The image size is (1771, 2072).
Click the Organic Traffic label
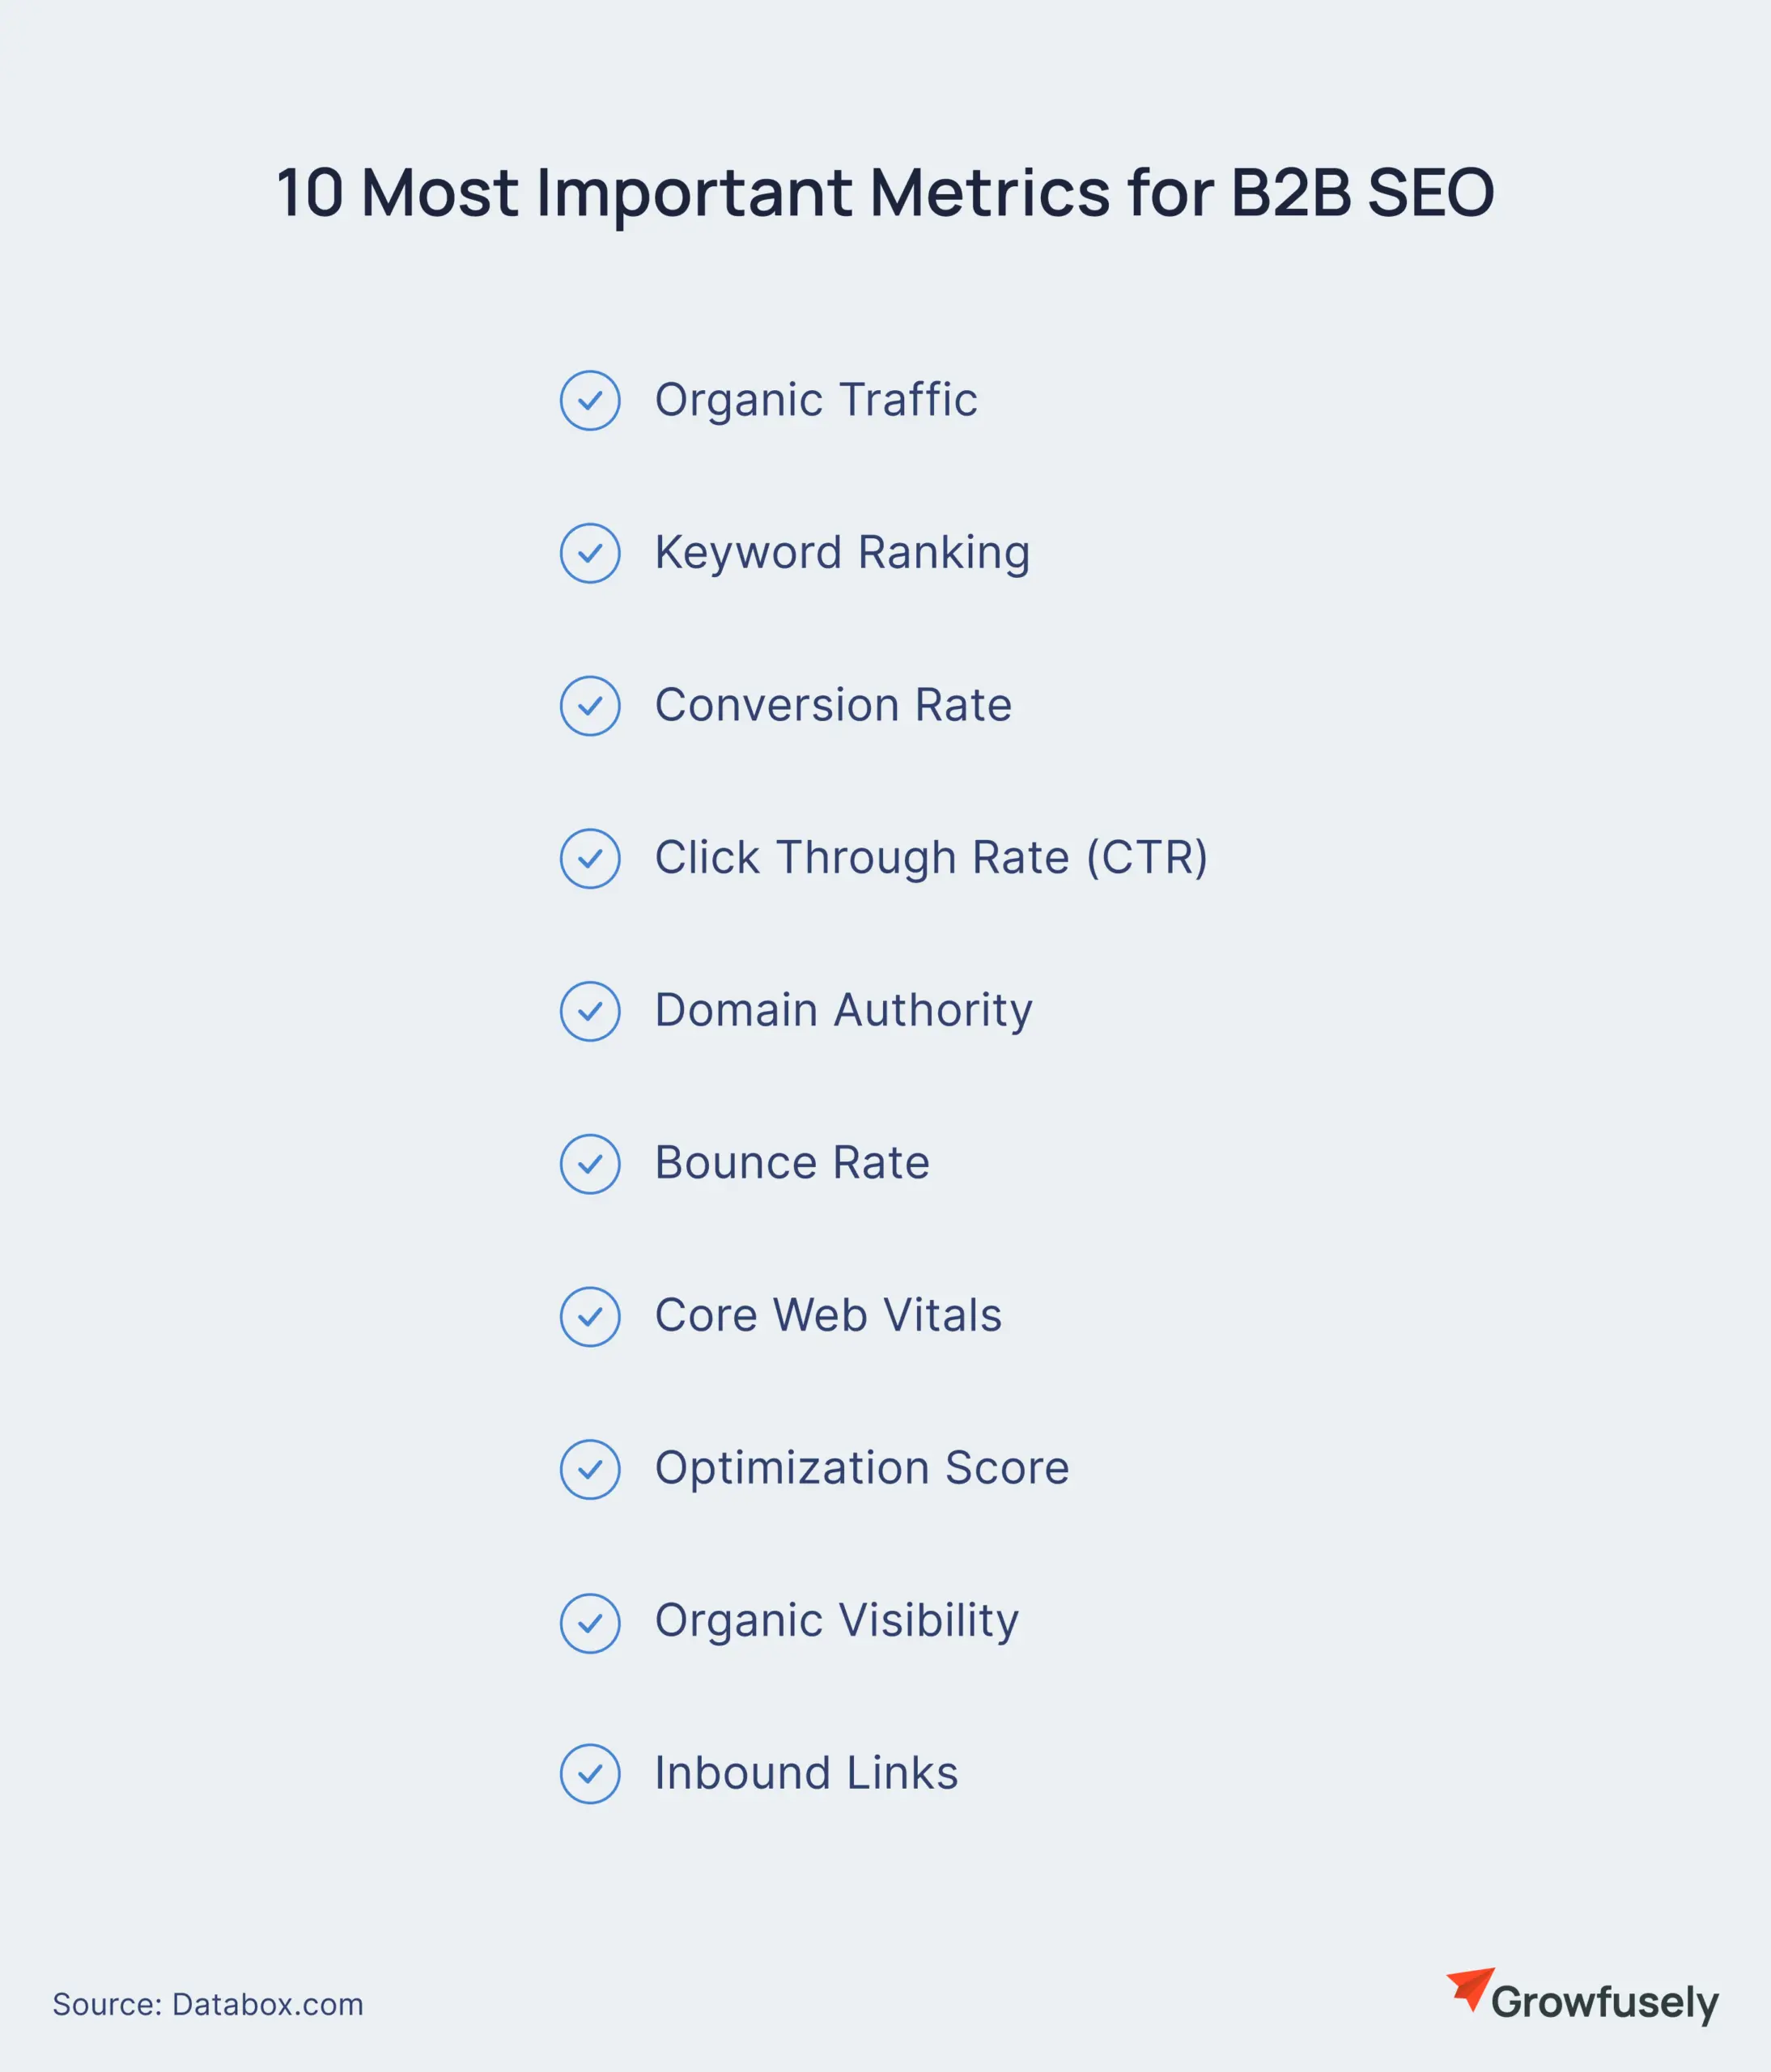point(816,400)
